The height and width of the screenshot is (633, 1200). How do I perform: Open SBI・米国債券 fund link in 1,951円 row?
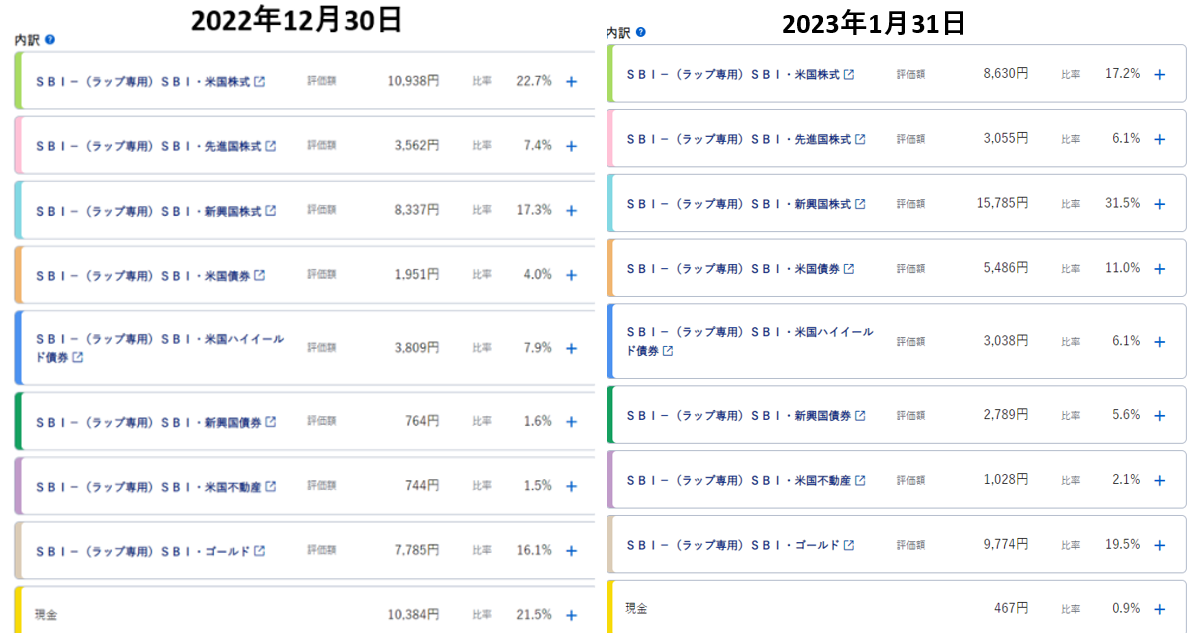click(x=143, y=275)
